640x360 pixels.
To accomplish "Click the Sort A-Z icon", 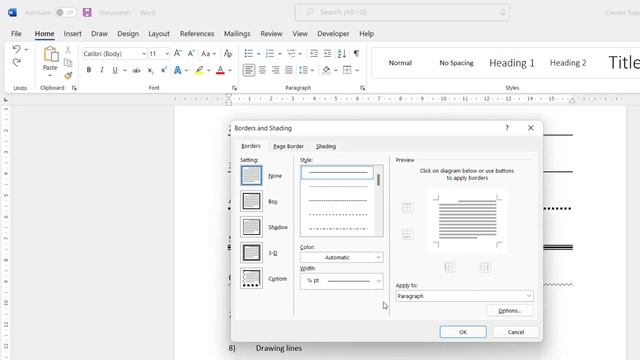I will [x=342, y=53].
